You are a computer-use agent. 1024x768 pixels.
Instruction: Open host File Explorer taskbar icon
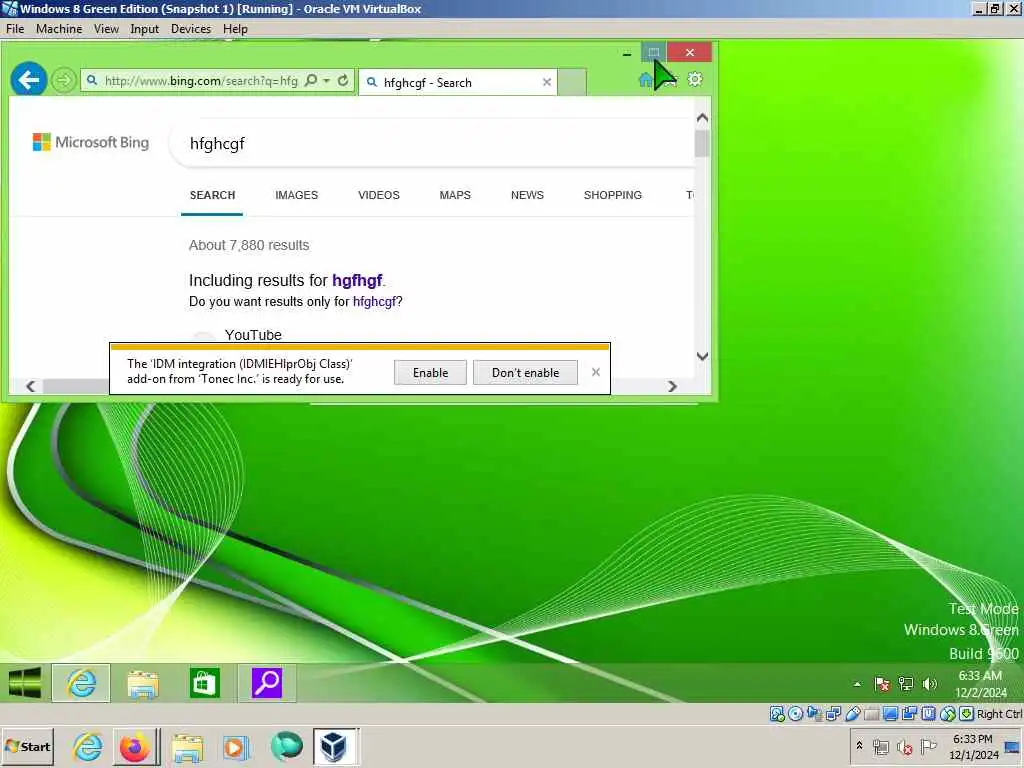187,746
